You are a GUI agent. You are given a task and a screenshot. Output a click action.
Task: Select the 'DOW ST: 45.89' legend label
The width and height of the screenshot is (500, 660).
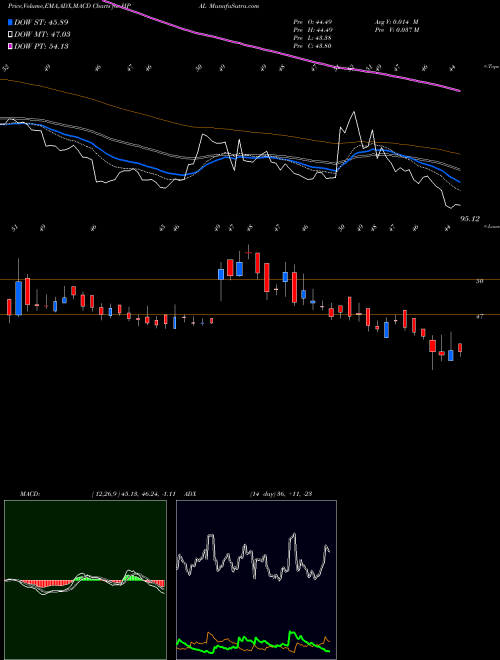pyautogui.click(x=41, y=22)
